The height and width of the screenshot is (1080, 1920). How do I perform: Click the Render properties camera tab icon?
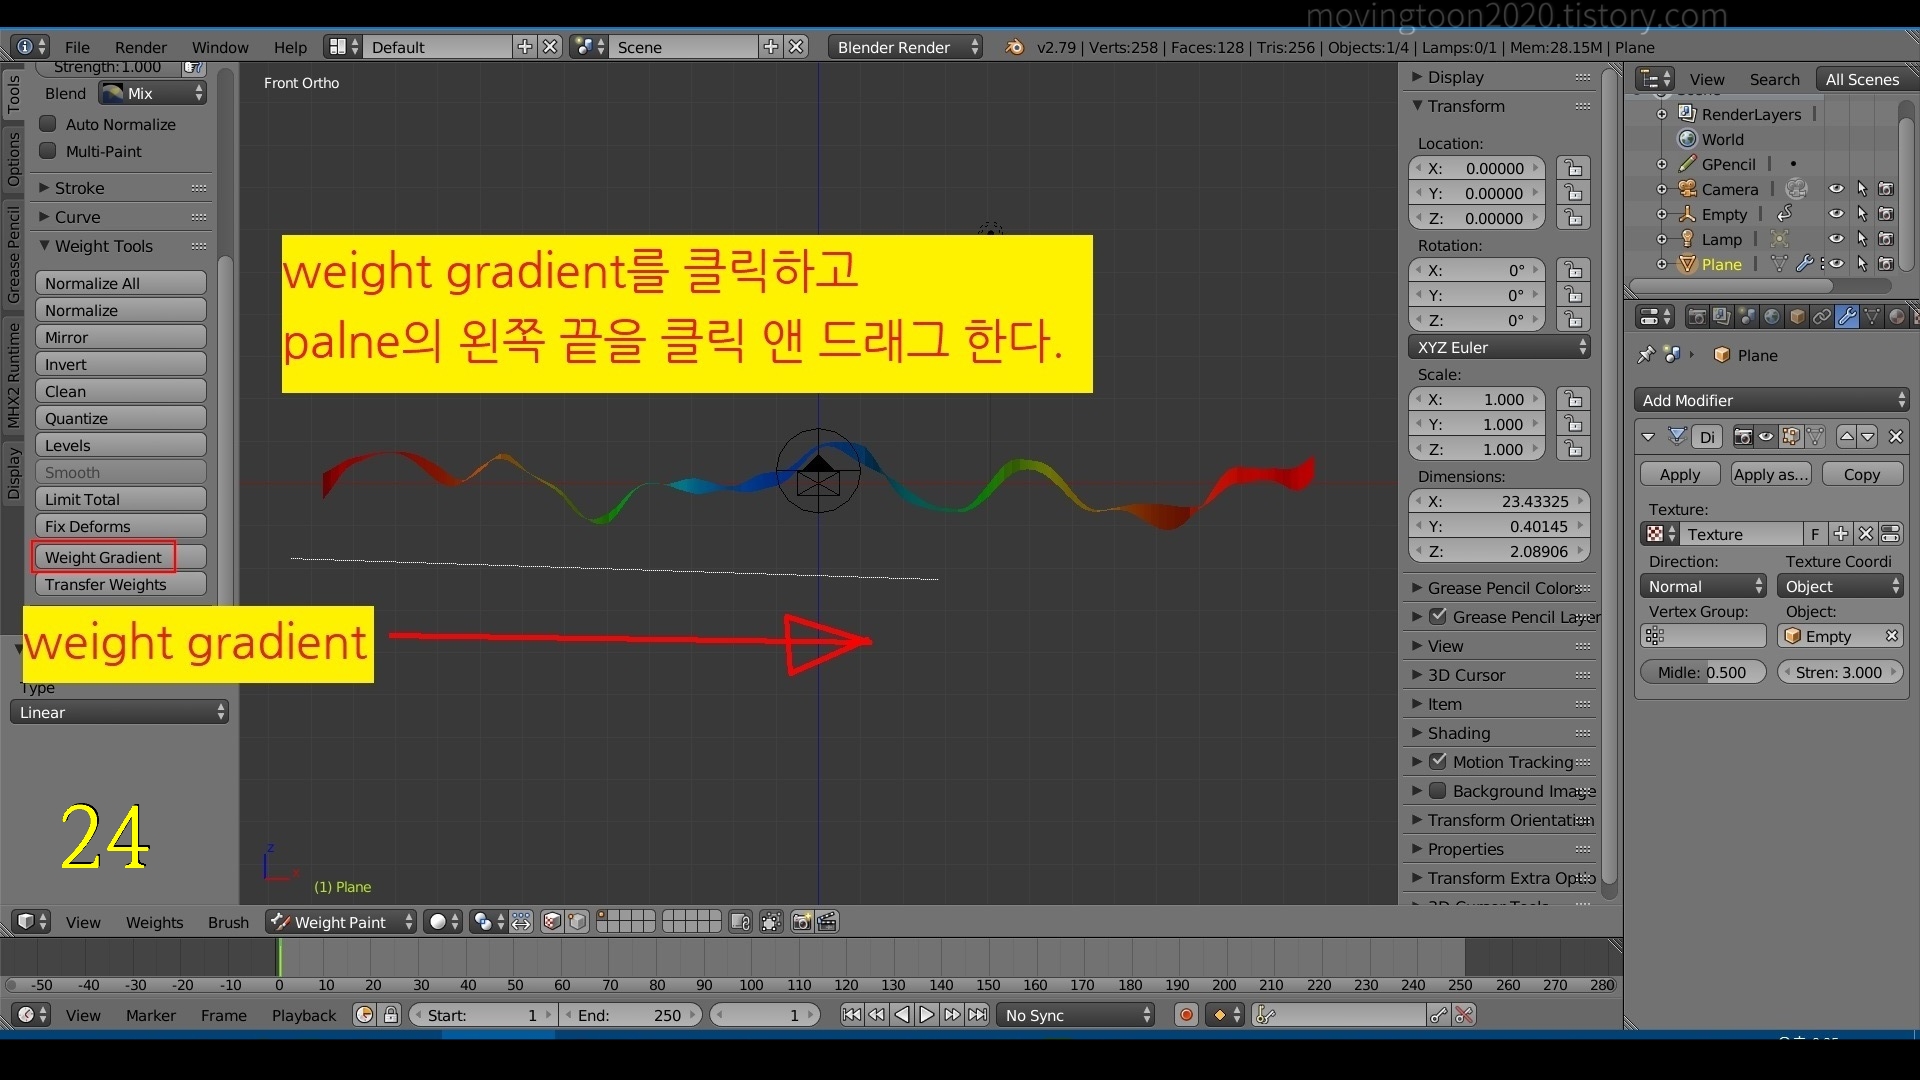(1697, 317)
